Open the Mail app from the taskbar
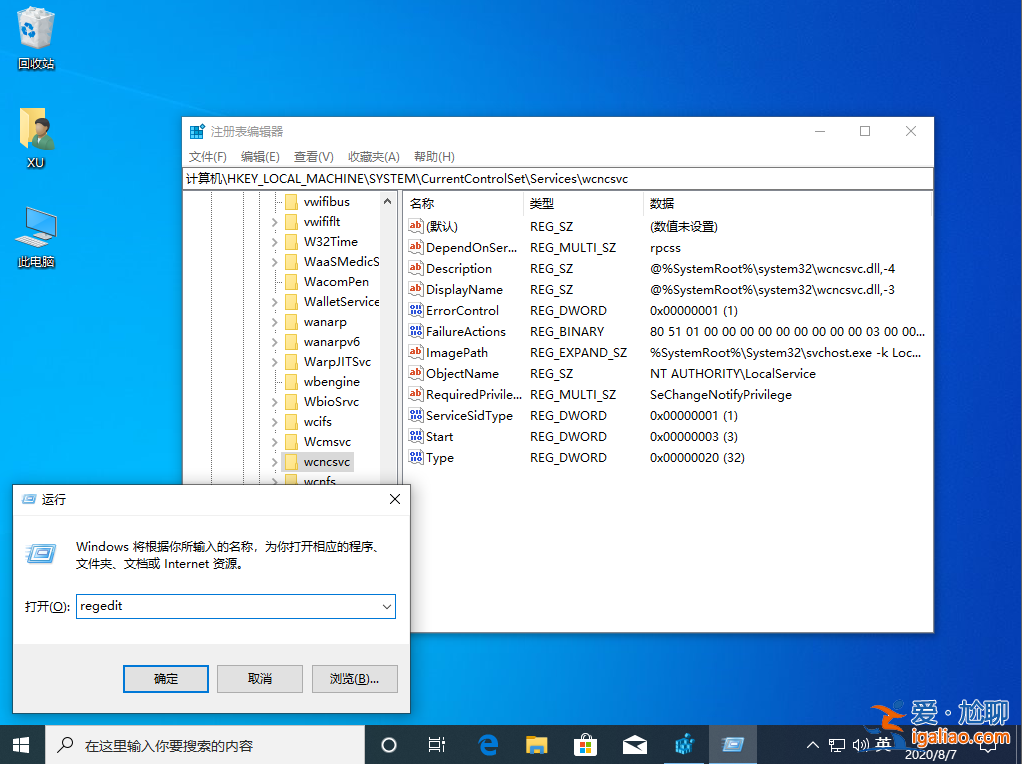 tap(634, 744)
